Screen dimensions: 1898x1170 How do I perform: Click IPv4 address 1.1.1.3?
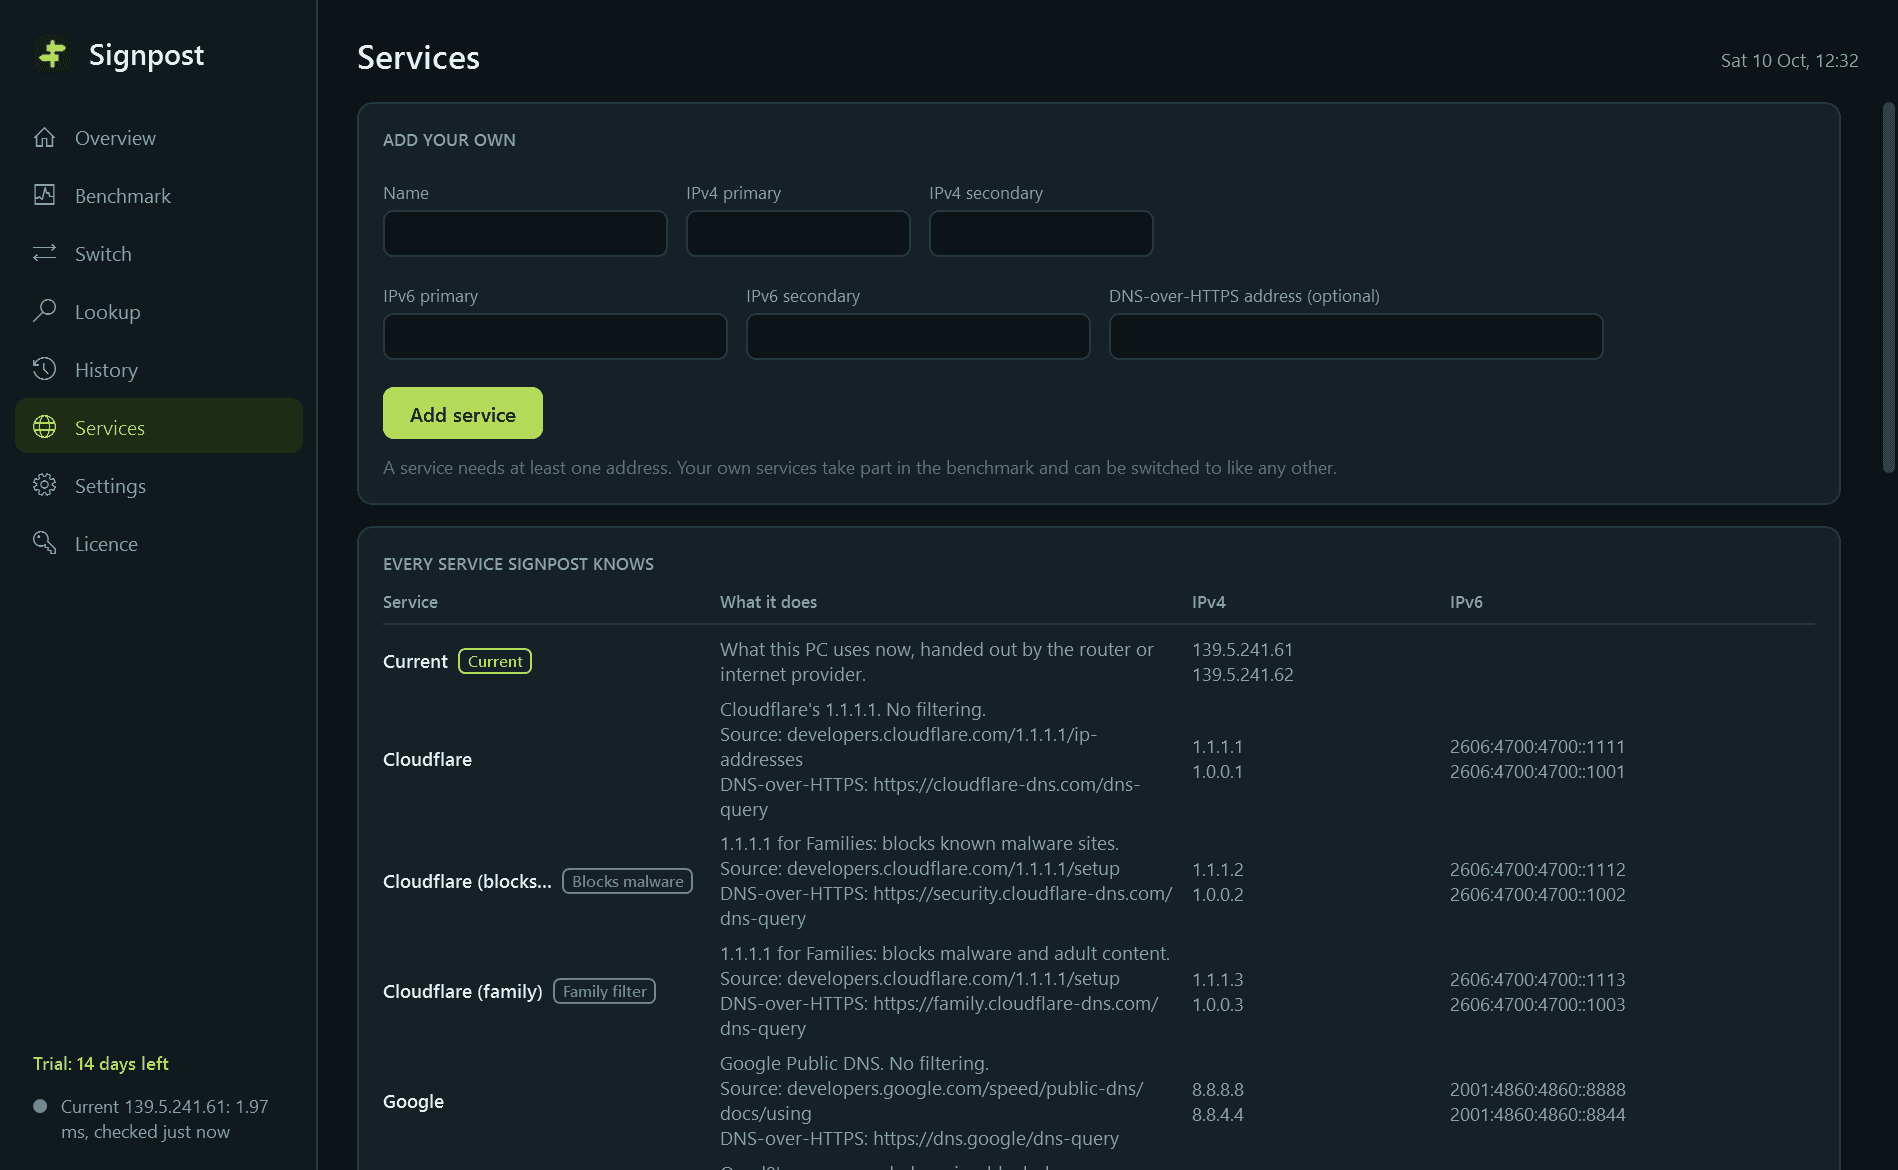point(1217,979)
